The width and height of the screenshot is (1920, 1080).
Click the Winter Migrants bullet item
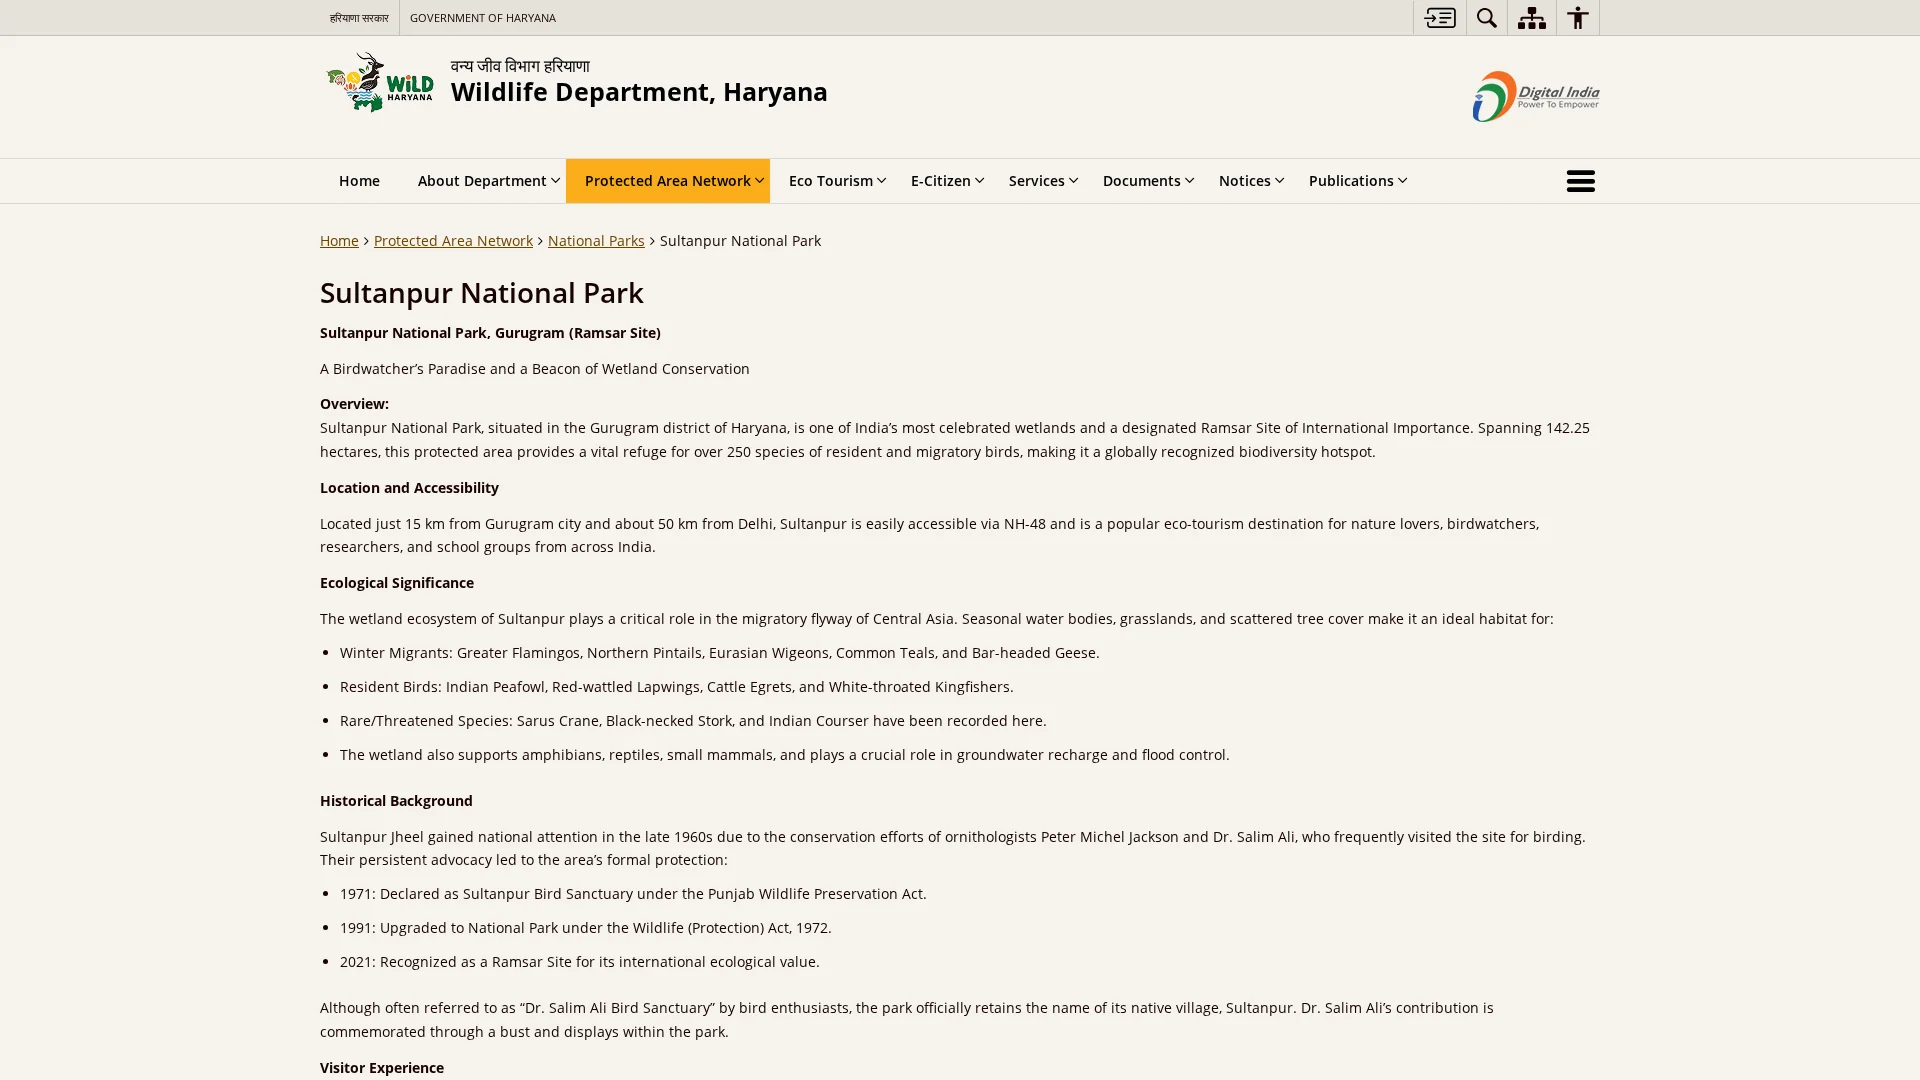pyautogui.click(x=719, y=653)
